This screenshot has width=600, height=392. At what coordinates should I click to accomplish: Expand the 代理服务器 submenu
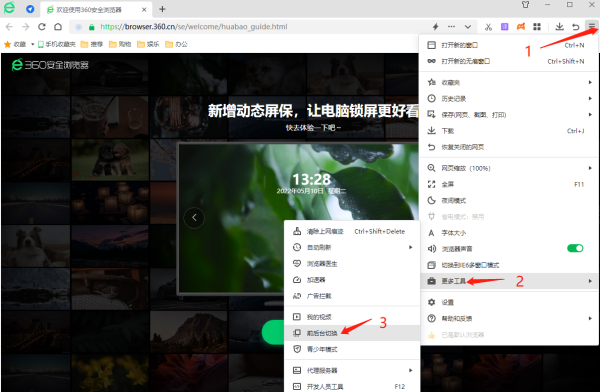pos(352,370)
